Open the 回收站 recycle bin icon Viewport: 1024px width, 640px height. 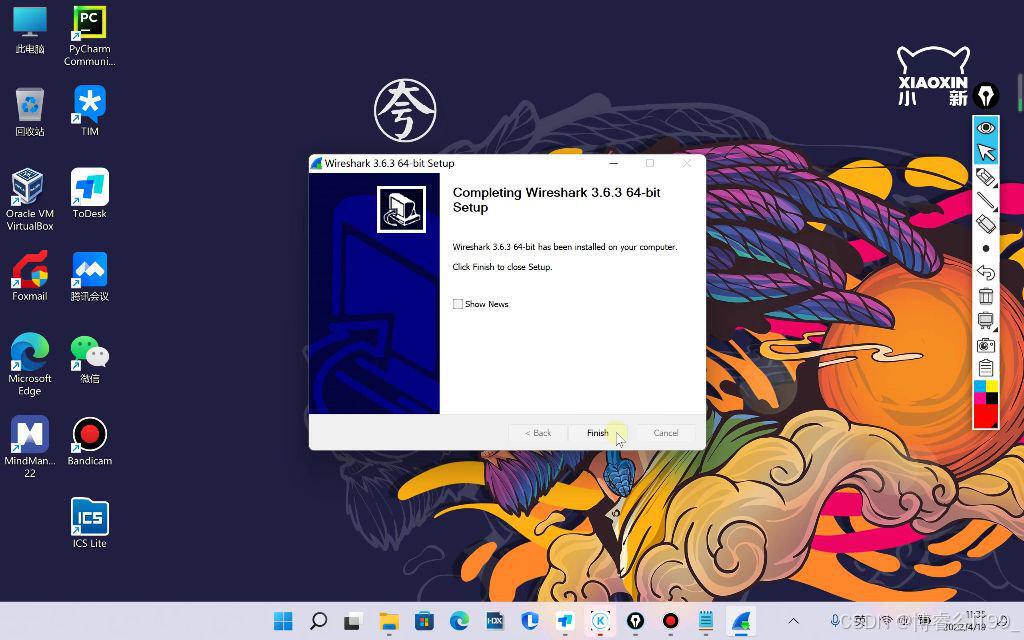[29, 112]
